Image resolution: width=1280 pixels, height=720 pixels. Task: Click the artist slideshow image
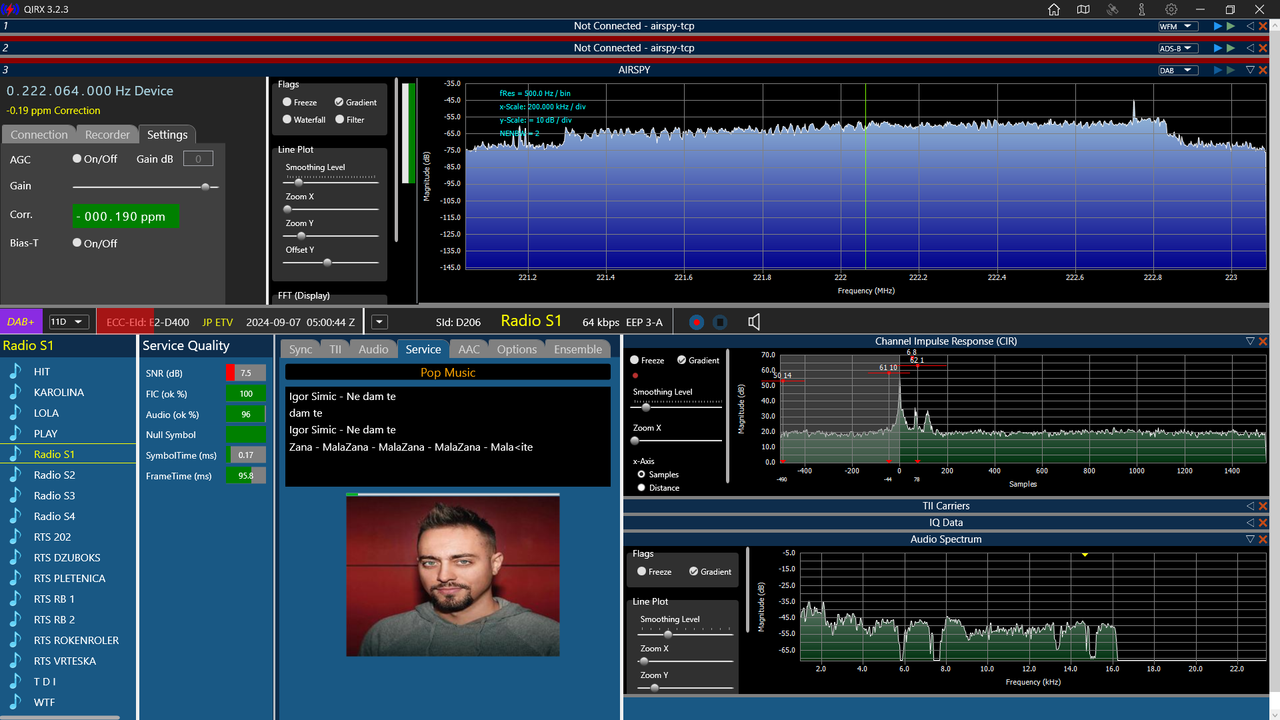coord(453,576)
